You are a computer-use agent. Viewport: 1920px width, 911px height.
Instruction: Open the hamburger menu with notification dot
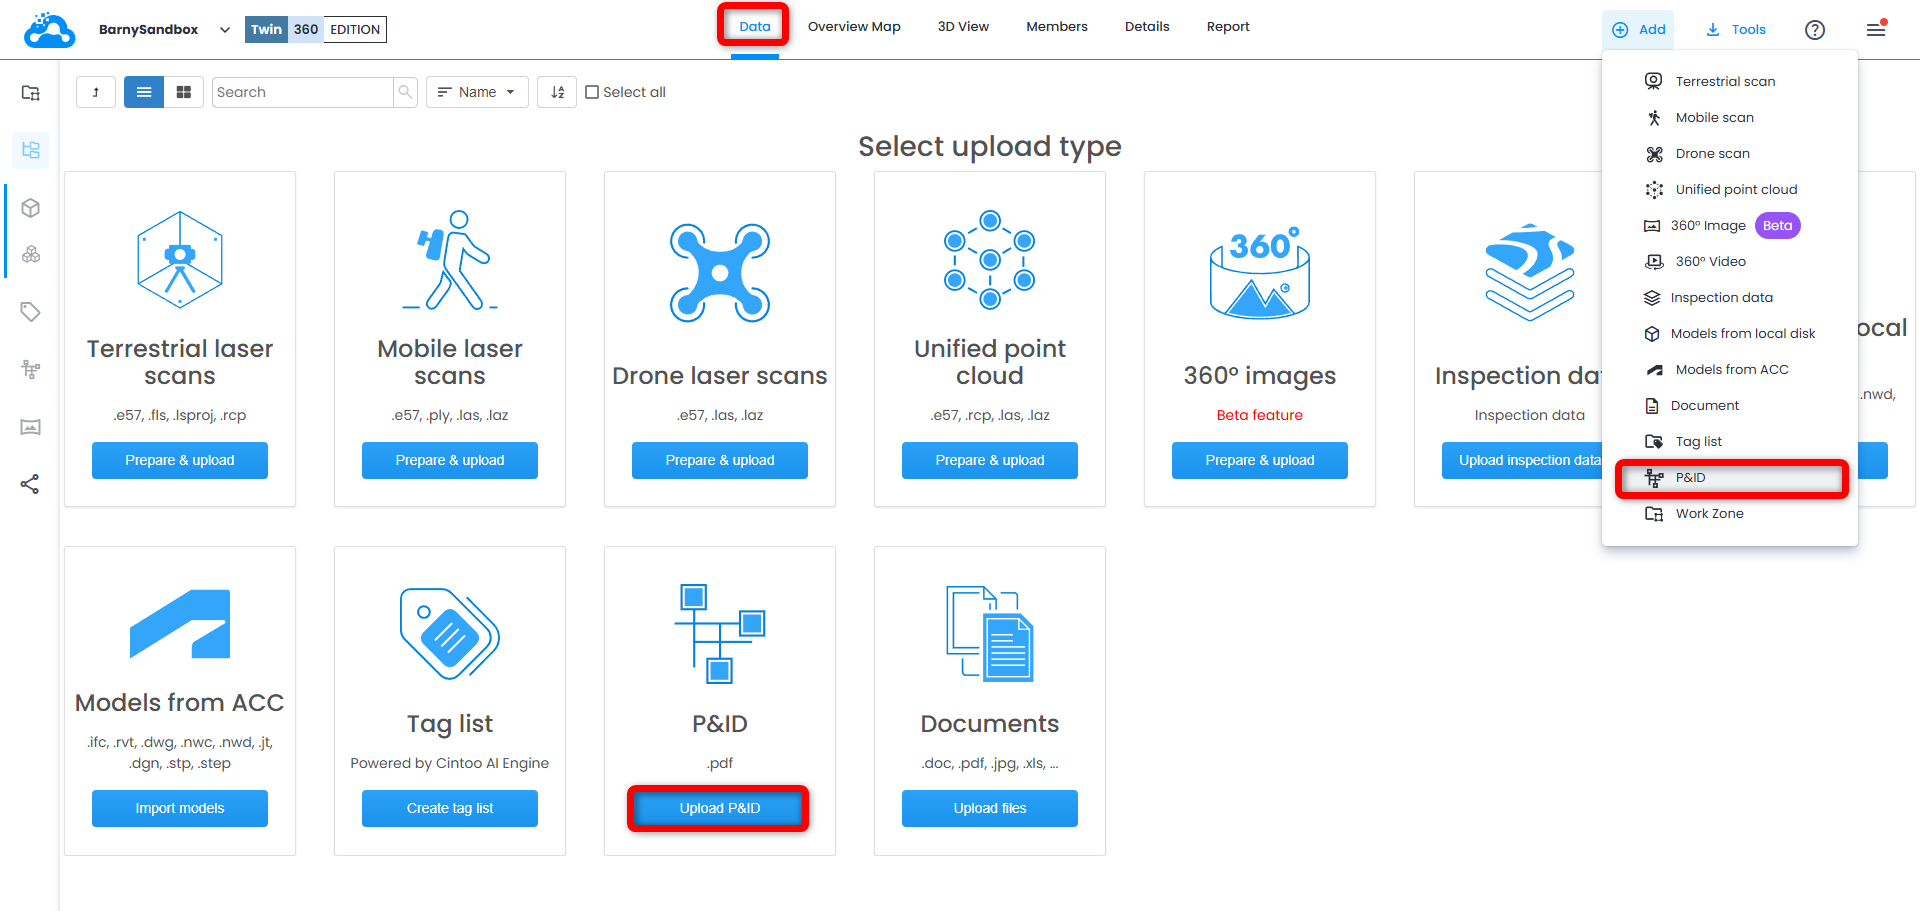[1877, 29]
